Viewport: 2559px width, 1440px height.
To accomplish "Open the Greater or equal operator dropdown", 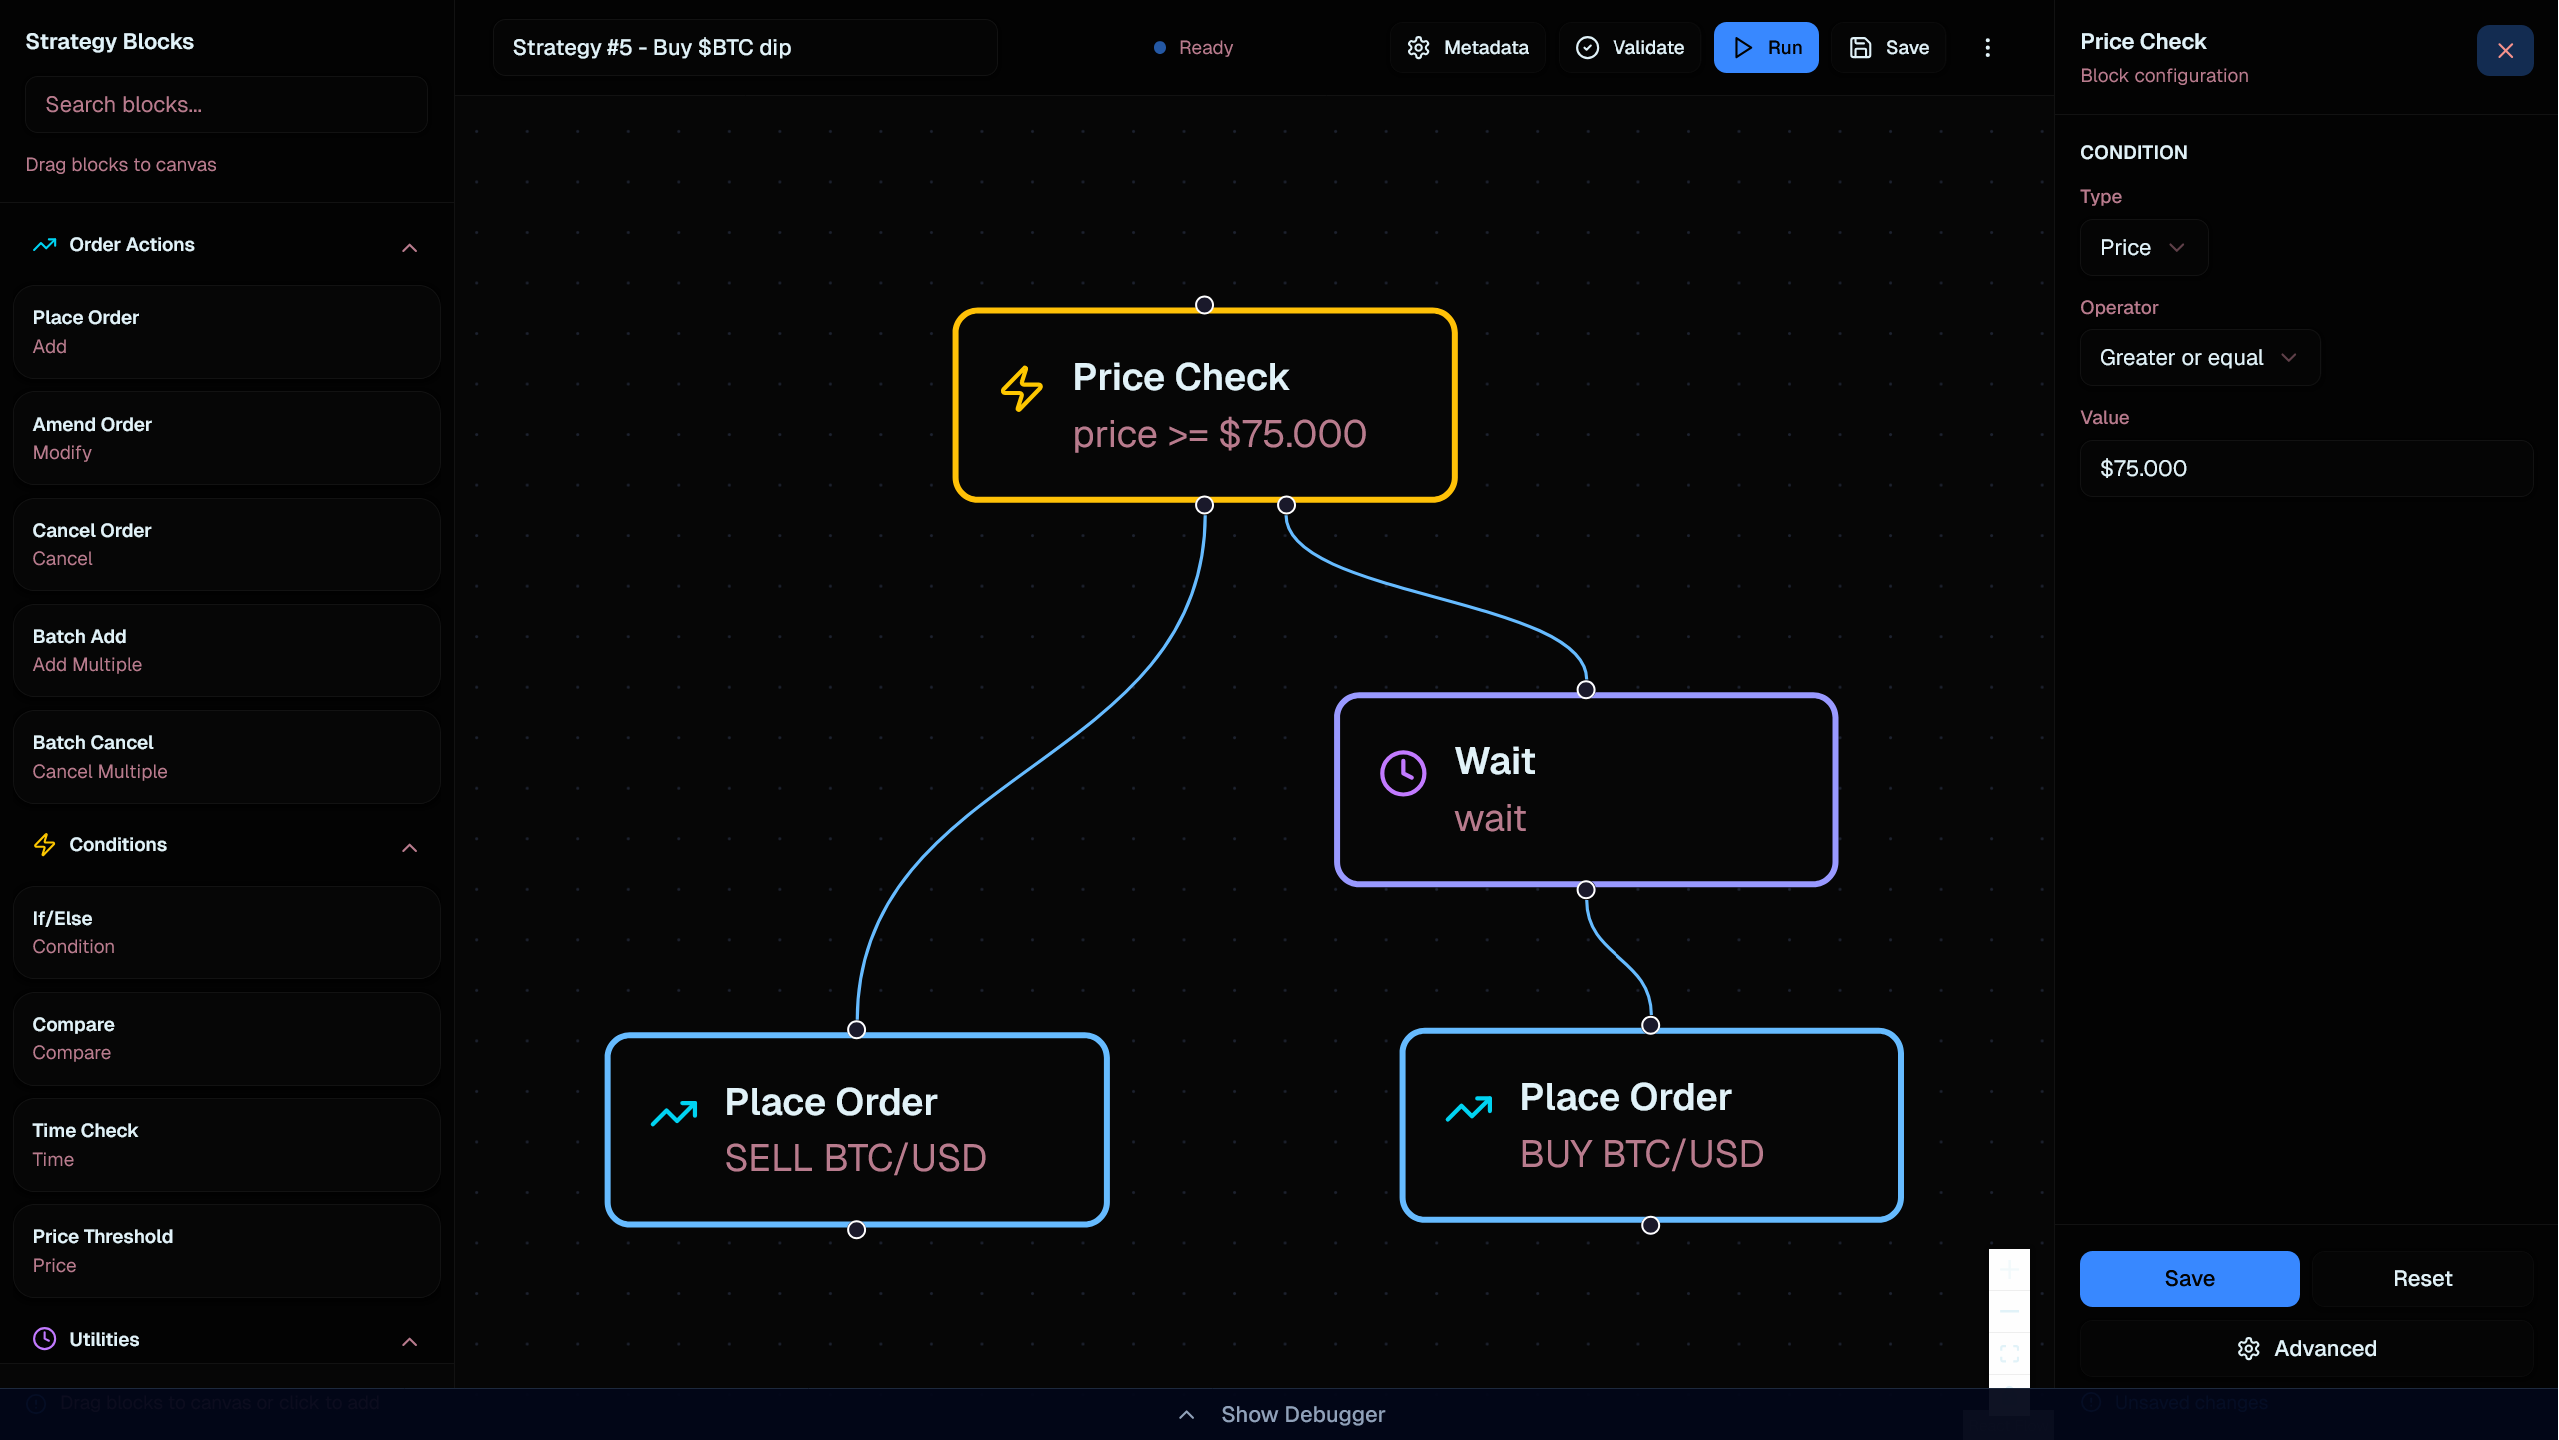I will coord(2198,358).
